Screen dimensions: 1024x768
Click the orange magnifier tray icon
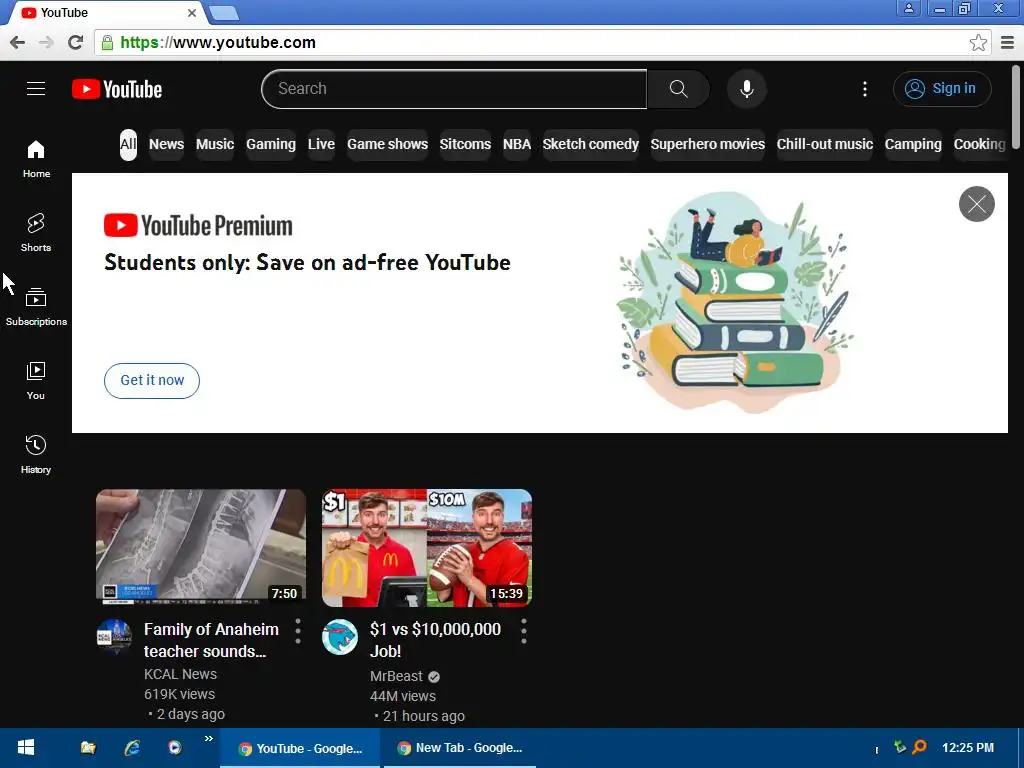point(920,746)
